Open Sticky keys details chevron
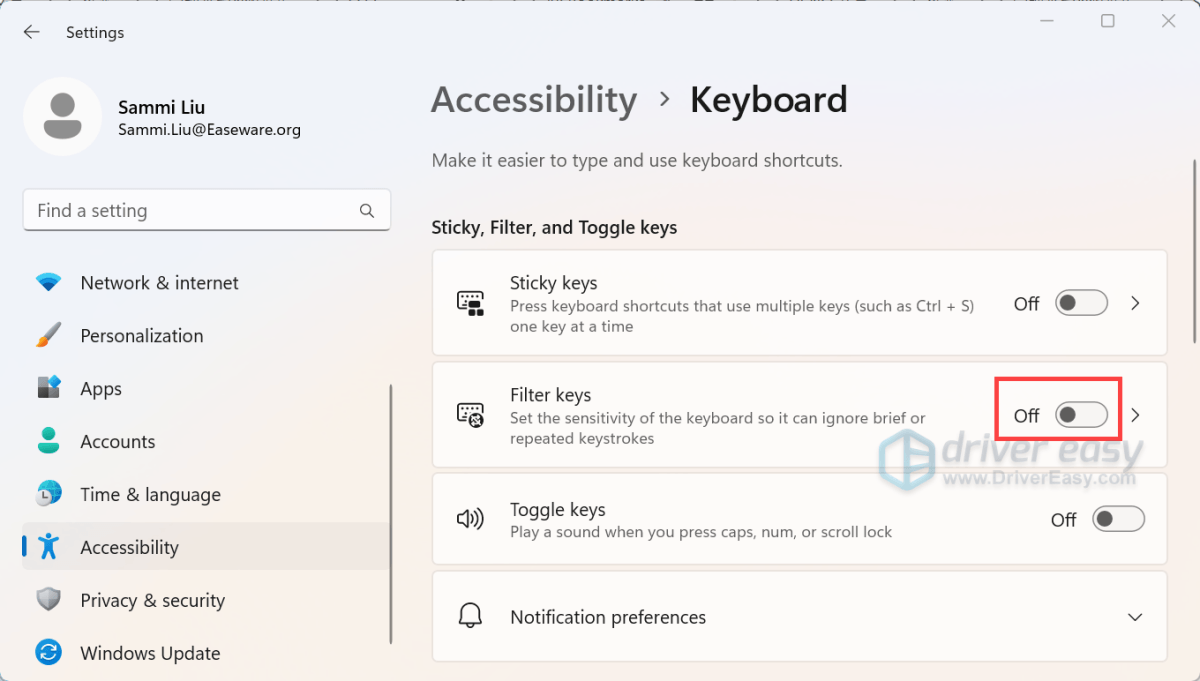Image resolution: width=1200 pixels, height=681 pixels. tap(1135, 303)
